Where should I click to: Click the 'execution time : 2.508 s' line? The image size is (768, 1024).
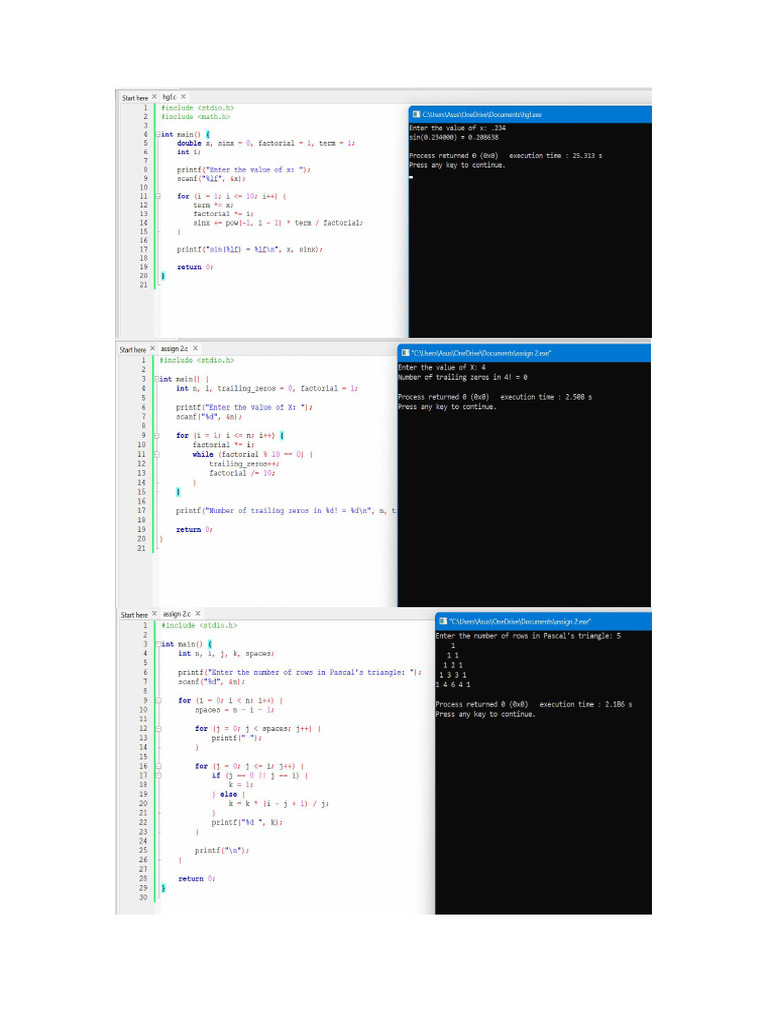[x=546, y=397]
